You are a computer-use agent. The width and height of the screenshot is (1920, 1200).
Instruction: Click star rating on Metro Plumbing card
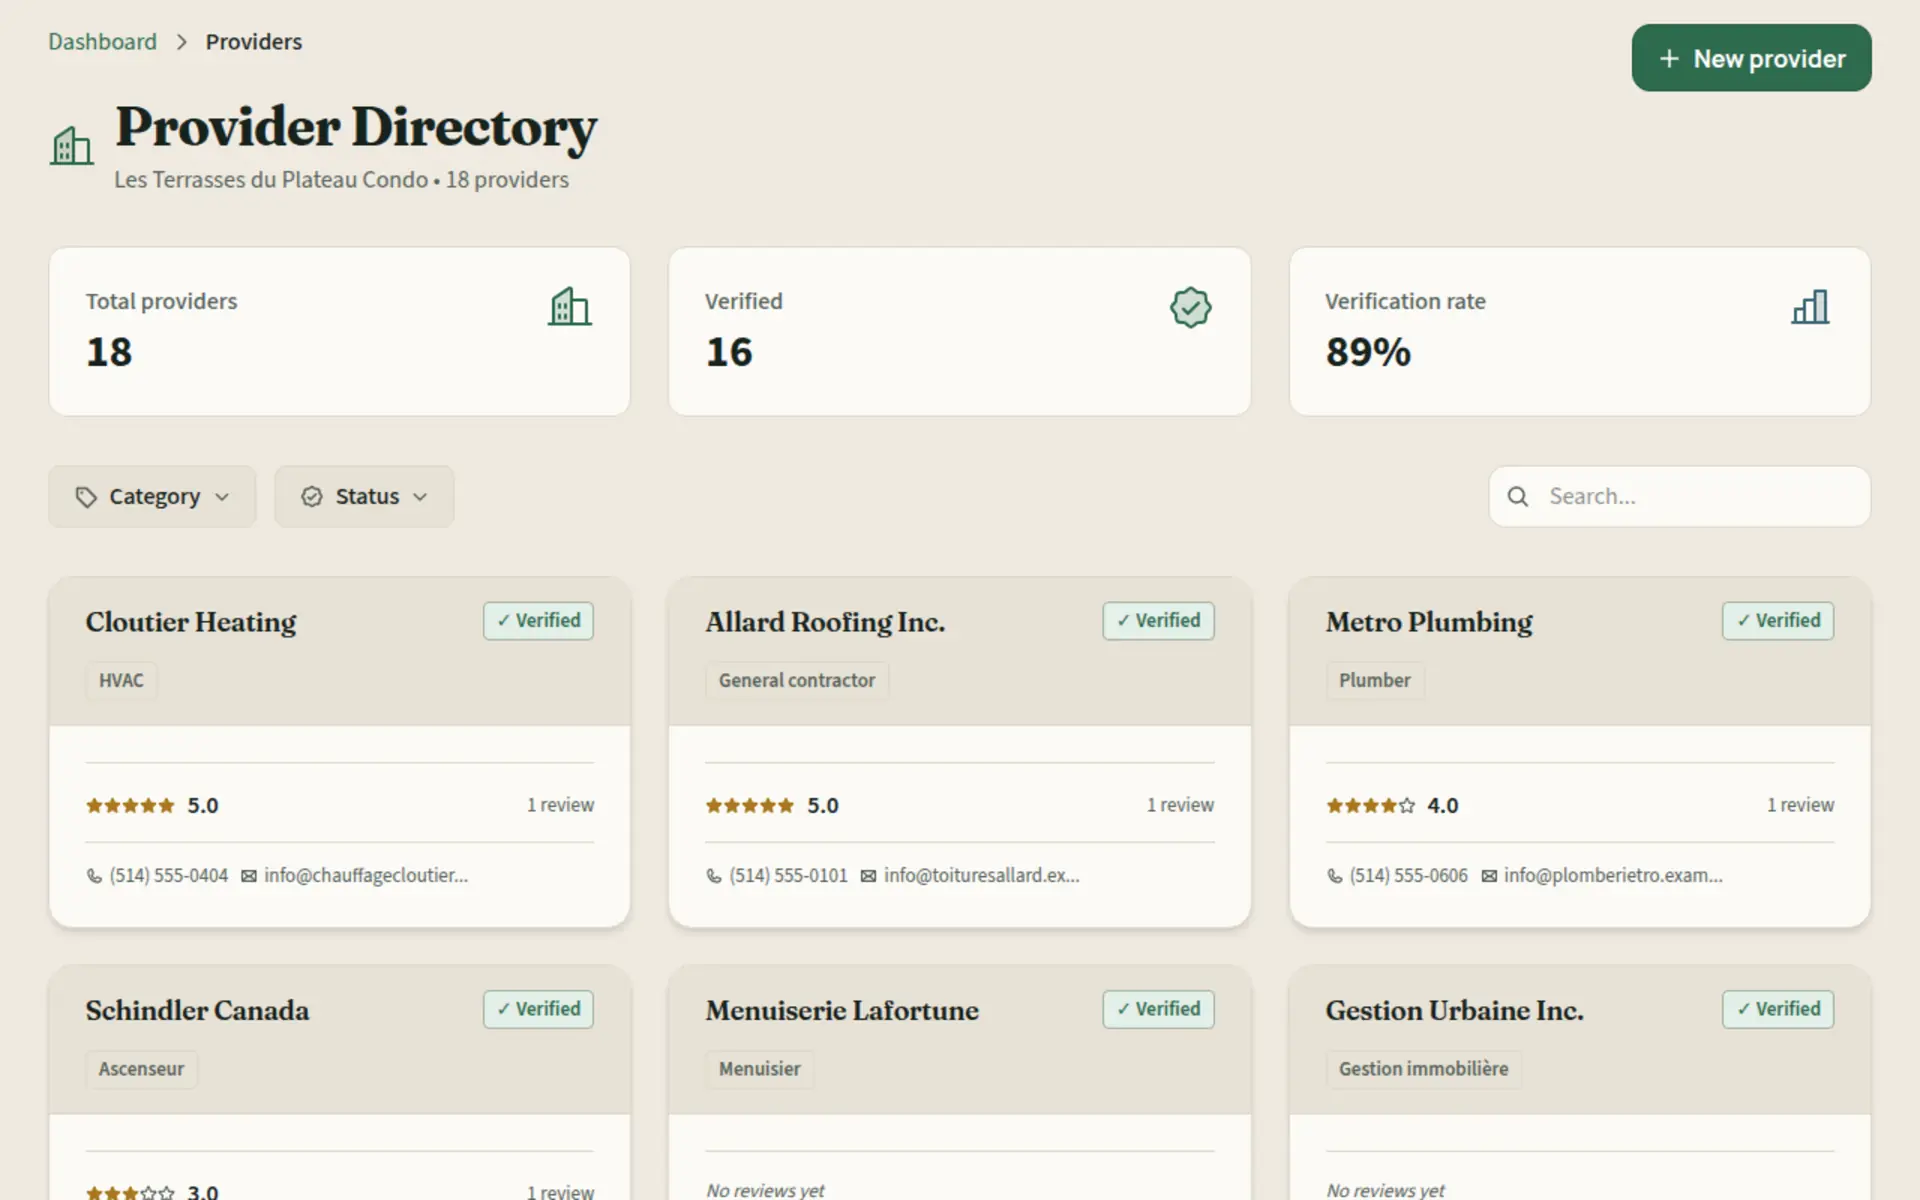[1371, 806]
